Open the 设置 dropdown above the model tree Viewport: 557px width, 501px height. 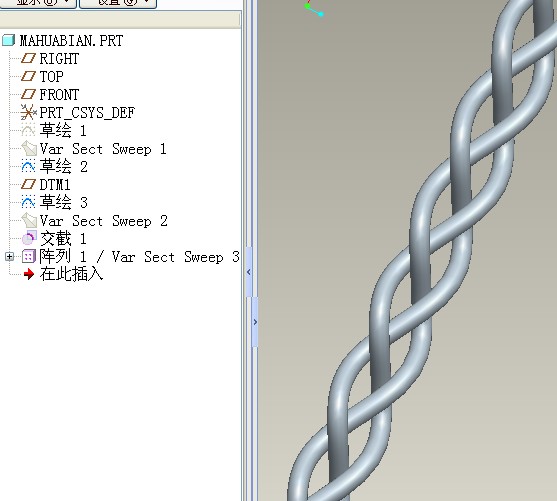[x=118, y=3]
